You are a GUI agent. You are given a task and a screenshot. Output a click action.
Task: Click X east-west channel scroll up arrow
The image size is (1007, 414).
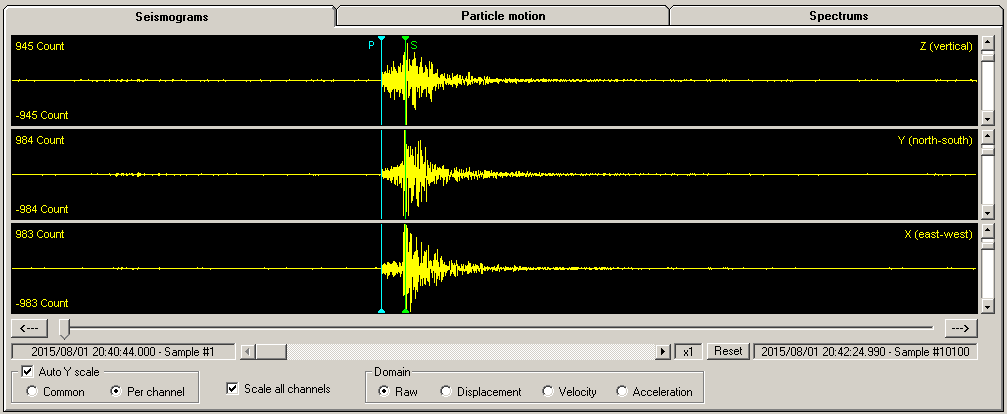pyautogui.click(x=988, y=230)
